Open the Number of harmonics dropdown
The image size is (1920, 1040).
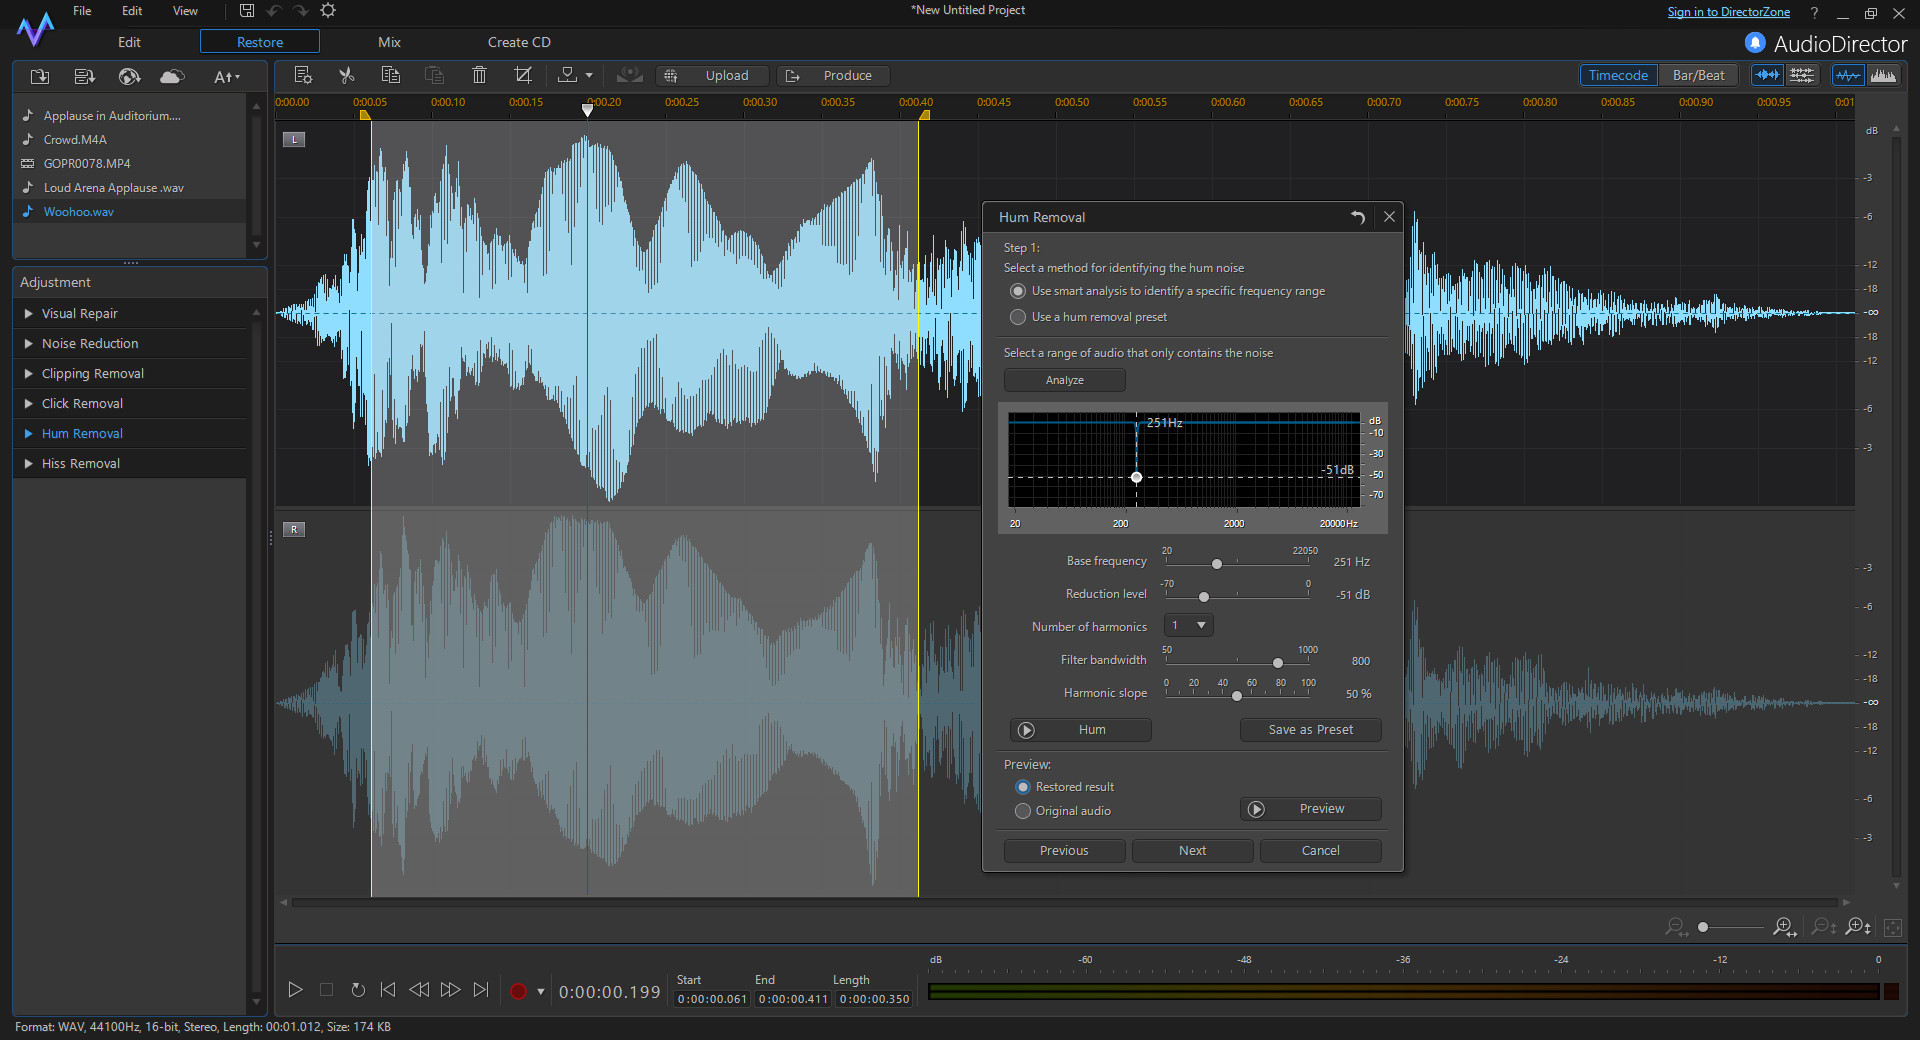(x=1189, y=625)
